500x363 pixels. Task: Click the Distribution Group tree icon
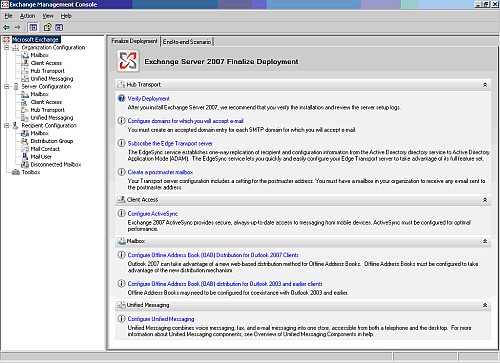(25, 141)
